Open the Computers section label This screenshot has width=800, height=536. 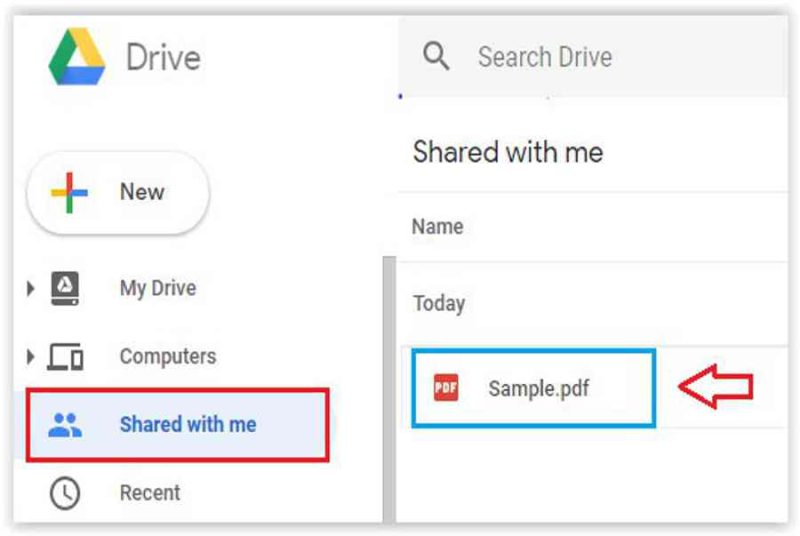coord(168,356)
